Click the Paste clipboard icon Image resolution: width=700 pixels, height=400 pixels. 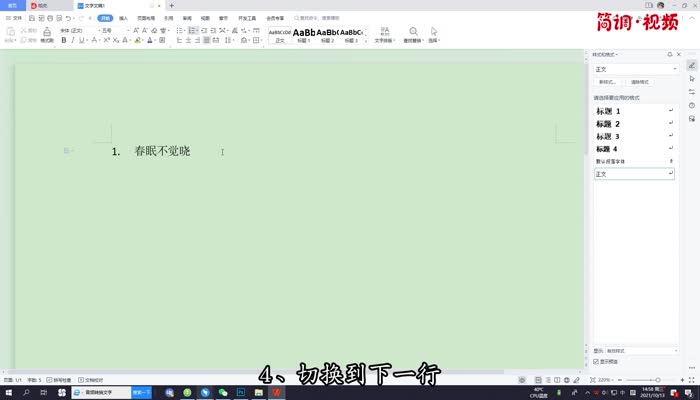[x=10, y=31]
